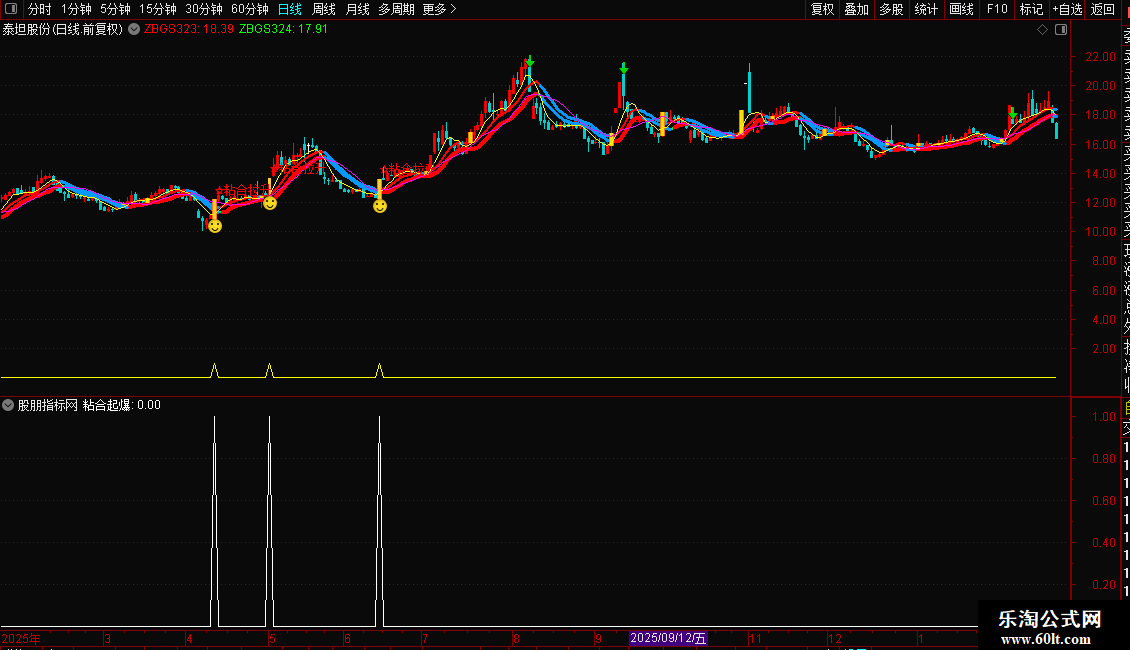The image size is (1130, 650).
Task: Open 统计 statistics tool
Action: click(x=926, y=9)
